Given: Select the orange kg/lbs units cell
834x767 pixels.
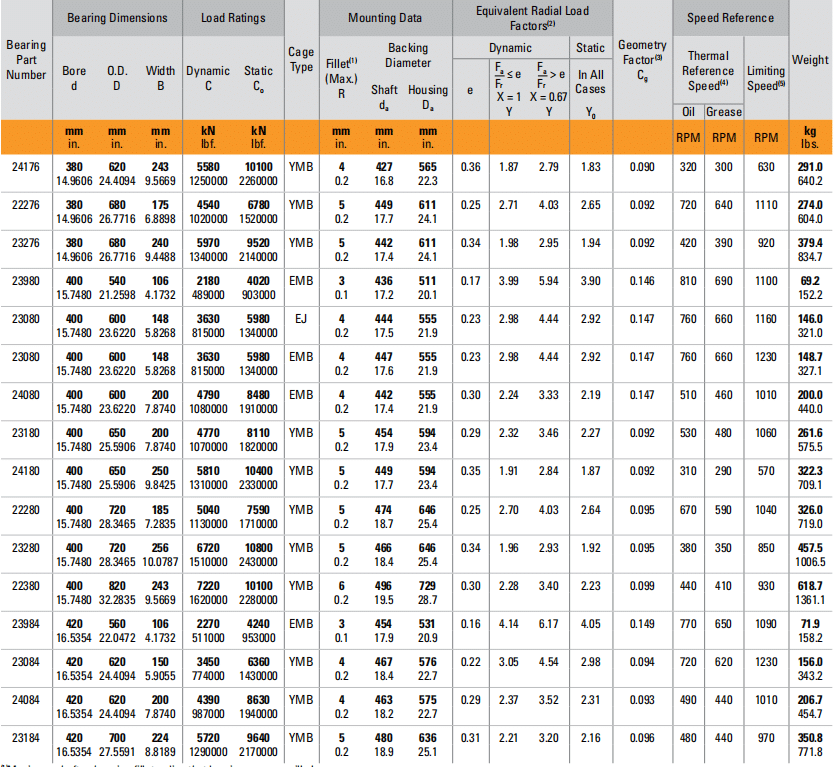Looking at the screenshot, I should pyautogui.click(x=810, y=137).
